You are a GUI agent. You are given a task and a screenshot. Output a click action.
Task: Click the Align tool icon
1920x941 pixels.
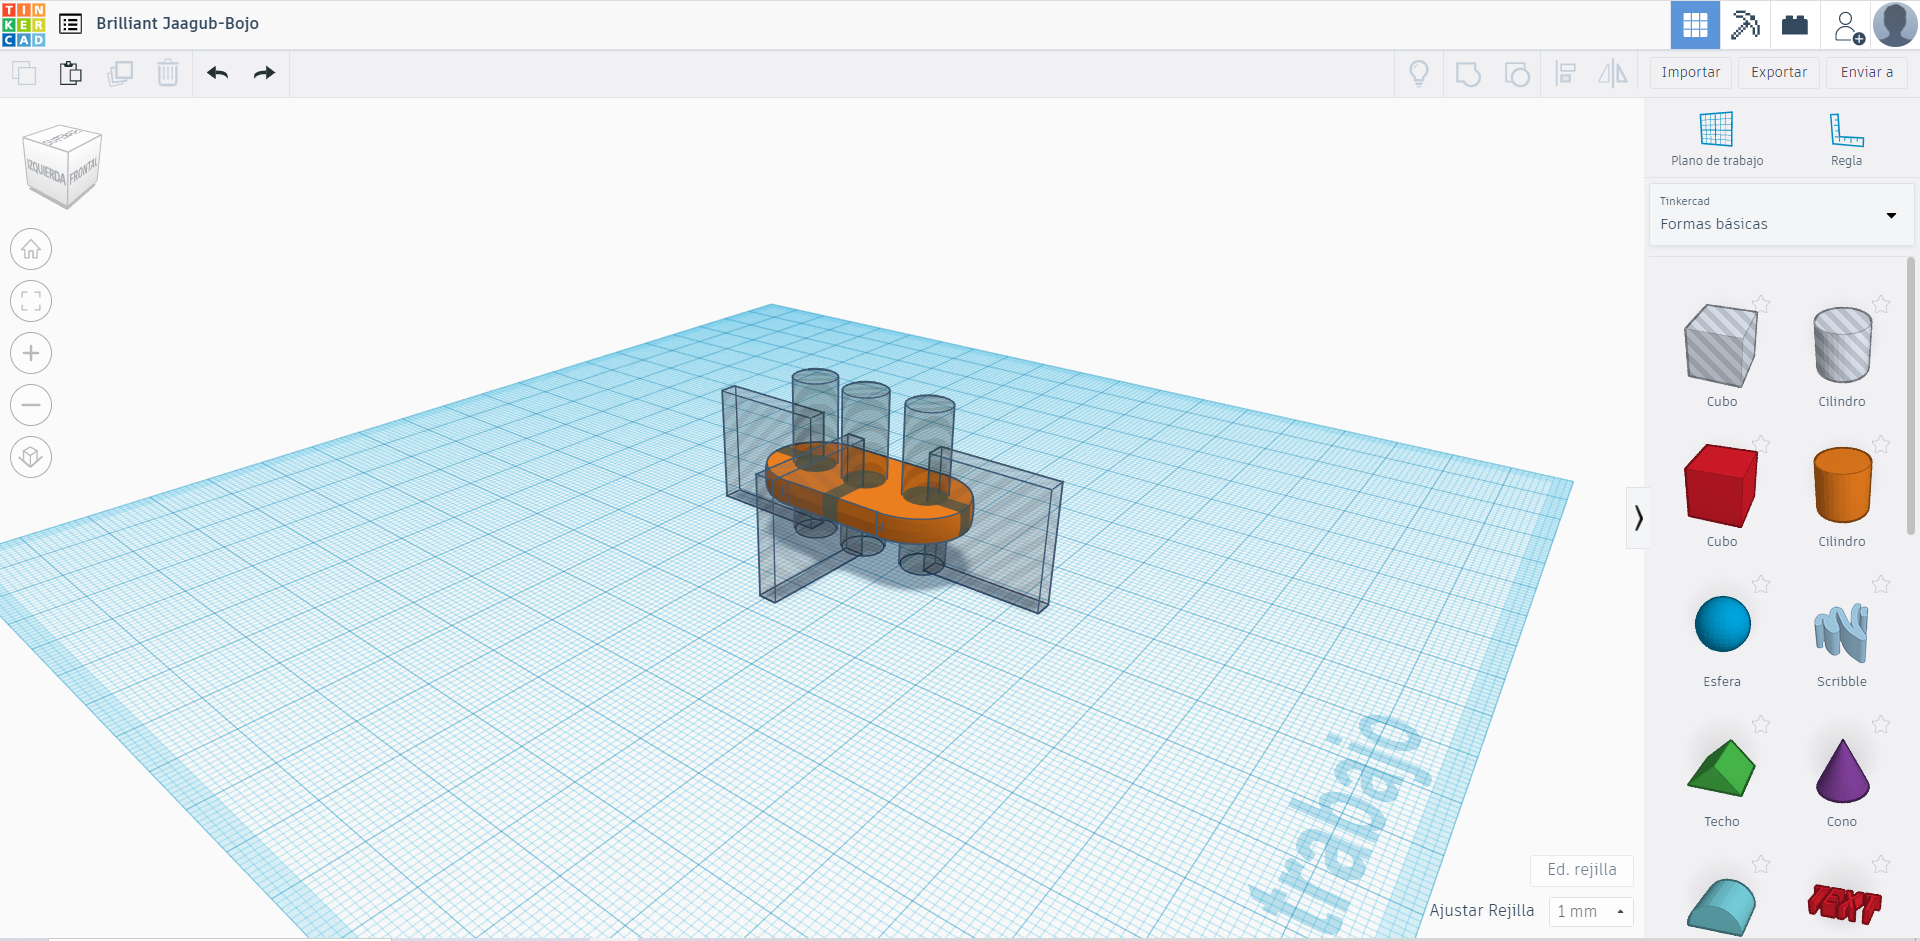coord(1566,73)
